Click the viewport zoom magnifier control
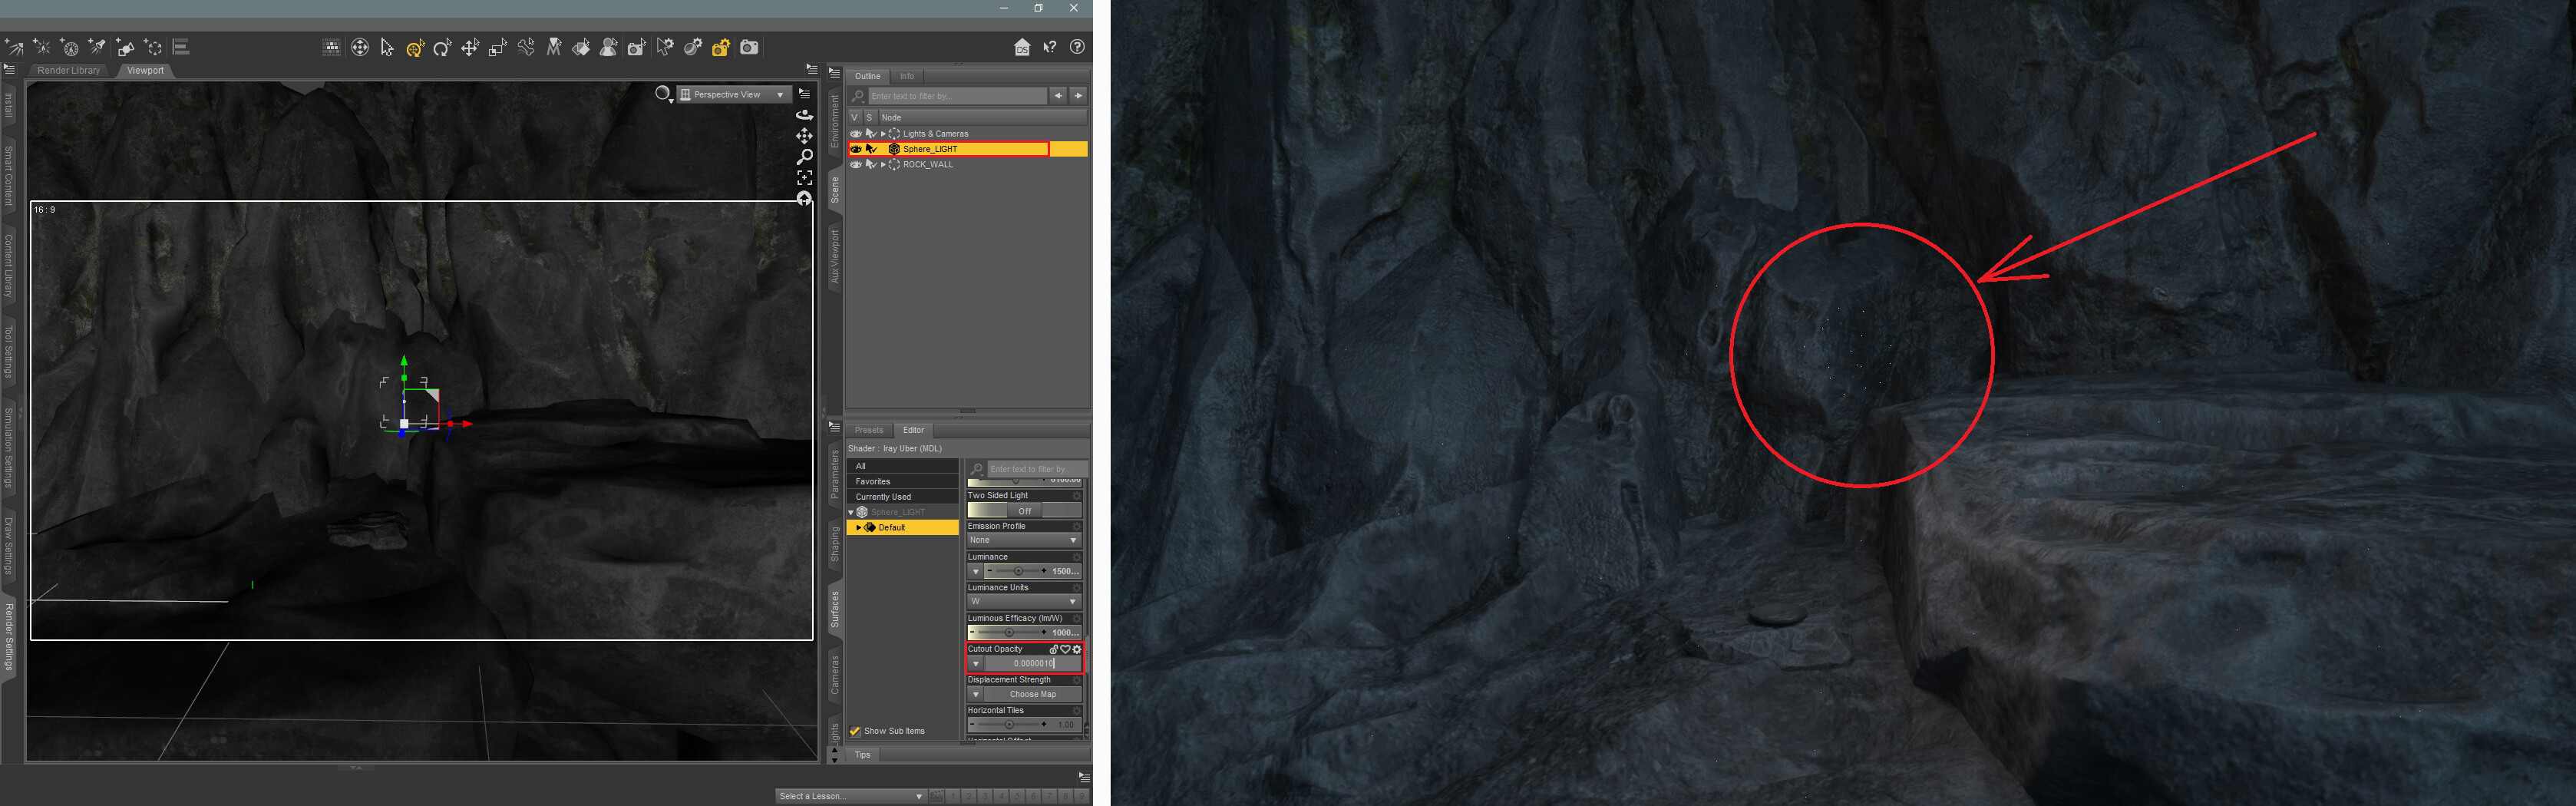The image size is (2576, 806). (x=804, y=157)
